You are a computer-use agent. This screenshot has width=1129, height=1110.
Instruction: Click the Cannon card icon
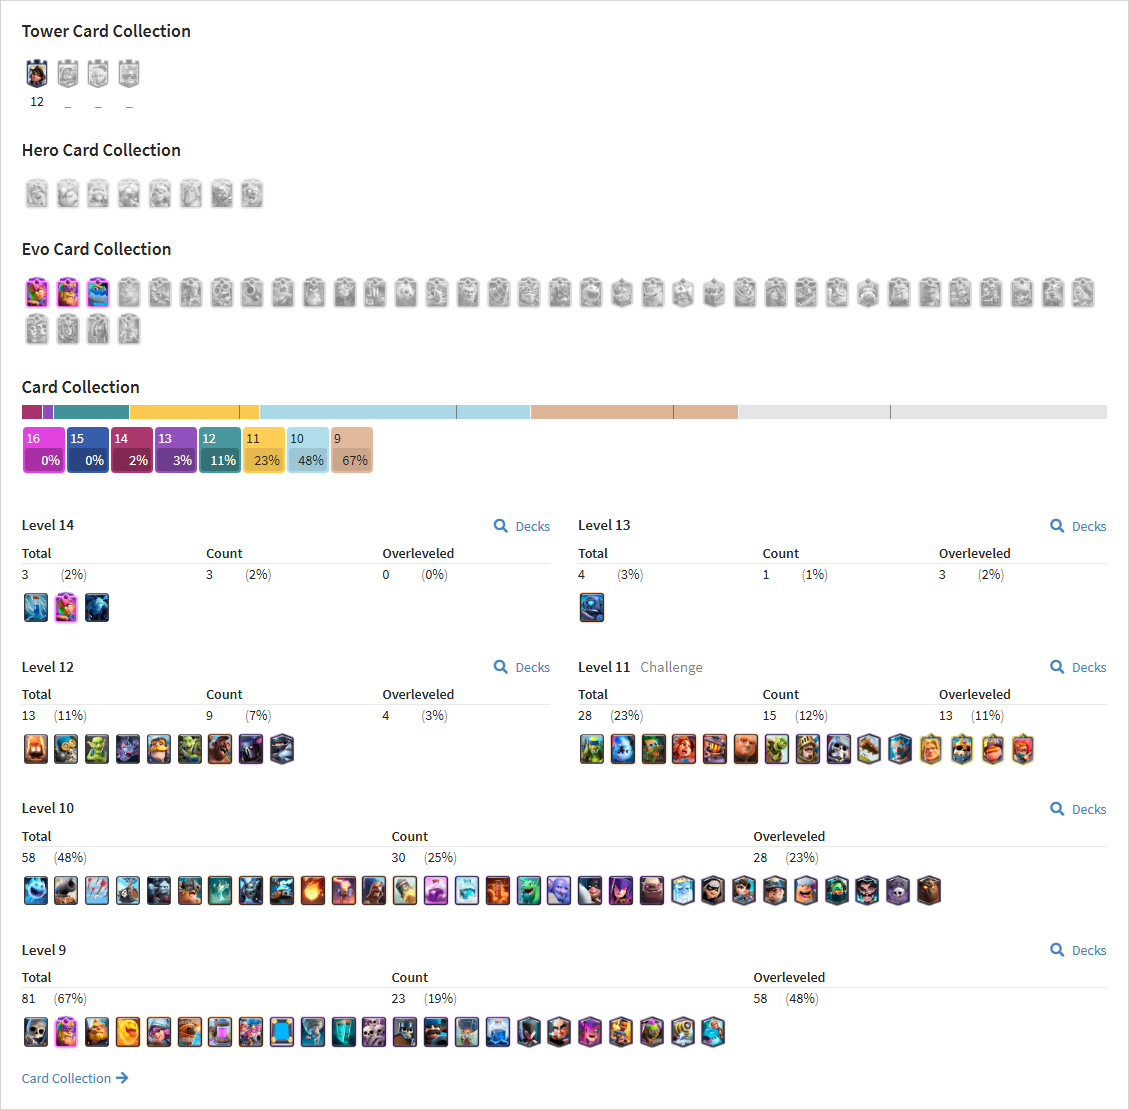pyautogui.click(x=66, y=890)
